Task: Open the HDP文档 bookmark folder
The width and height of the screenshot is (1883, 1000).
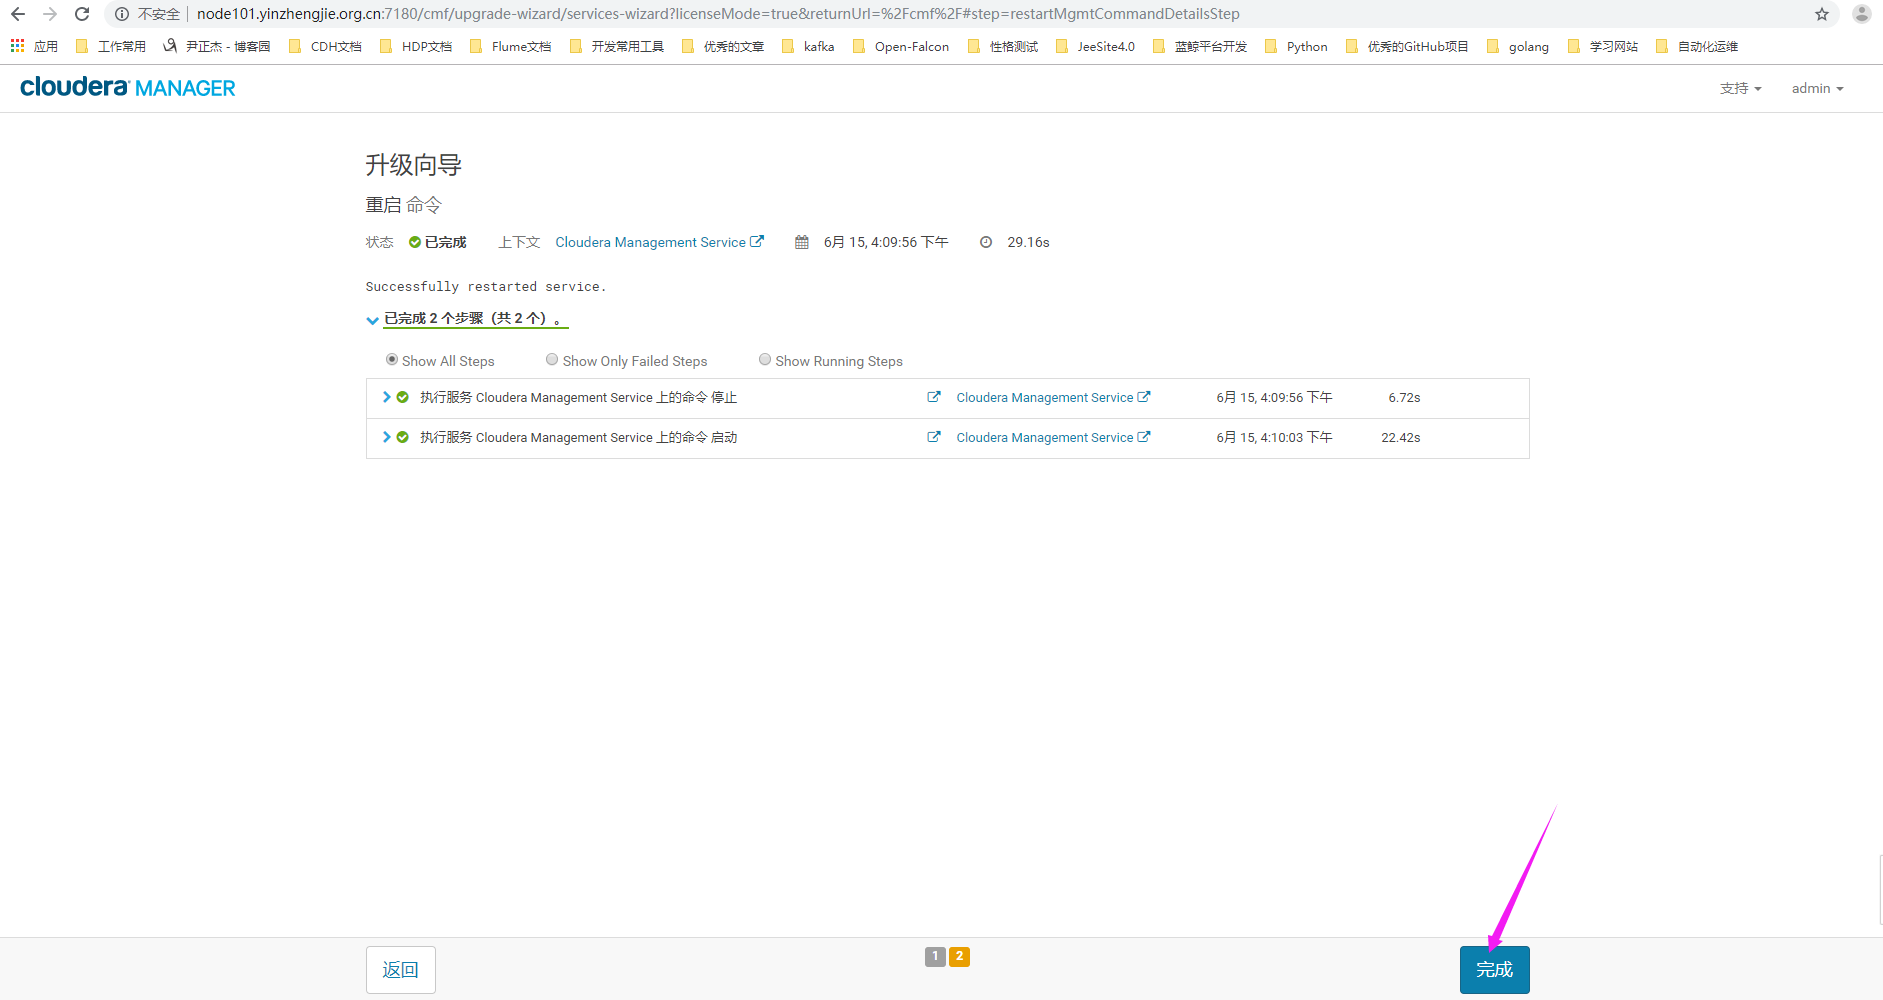Action: (x=416, y=46)
